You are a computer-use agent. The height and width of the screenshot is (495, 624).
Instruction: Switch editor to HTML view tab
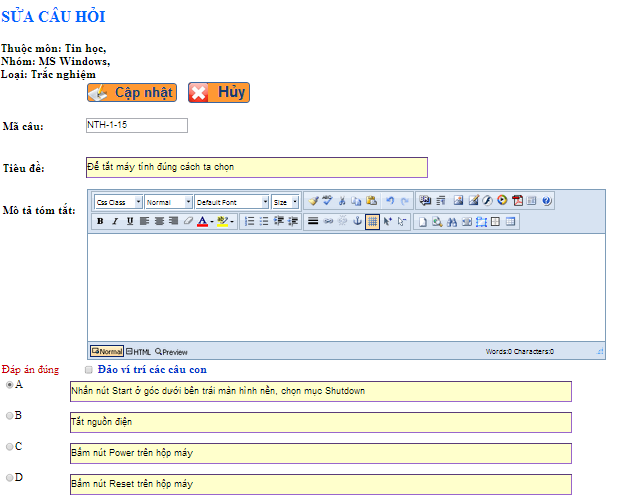tap(138, 352)
